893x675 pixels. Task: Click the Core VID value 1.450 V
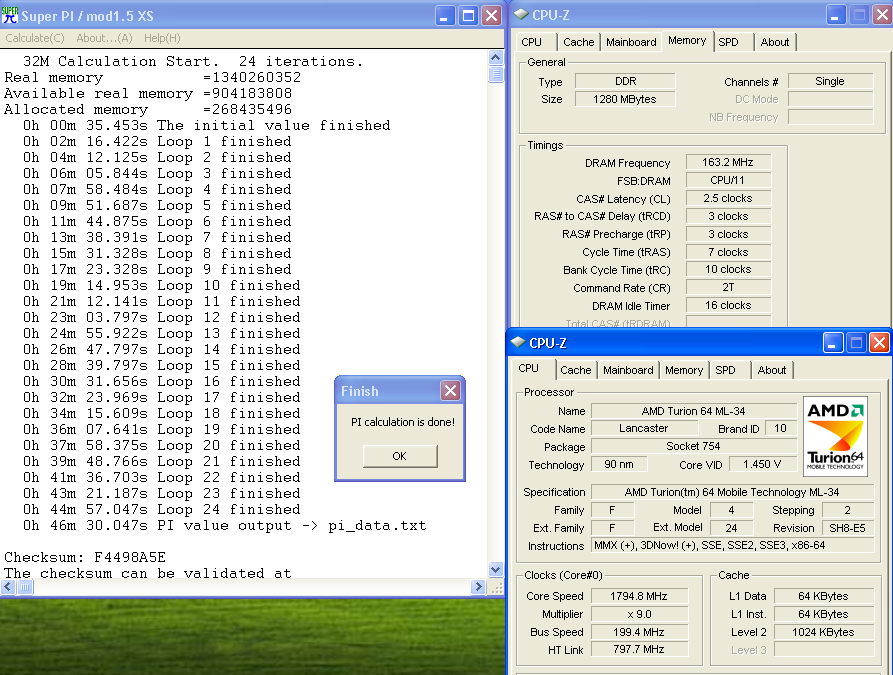coord(762,464)
